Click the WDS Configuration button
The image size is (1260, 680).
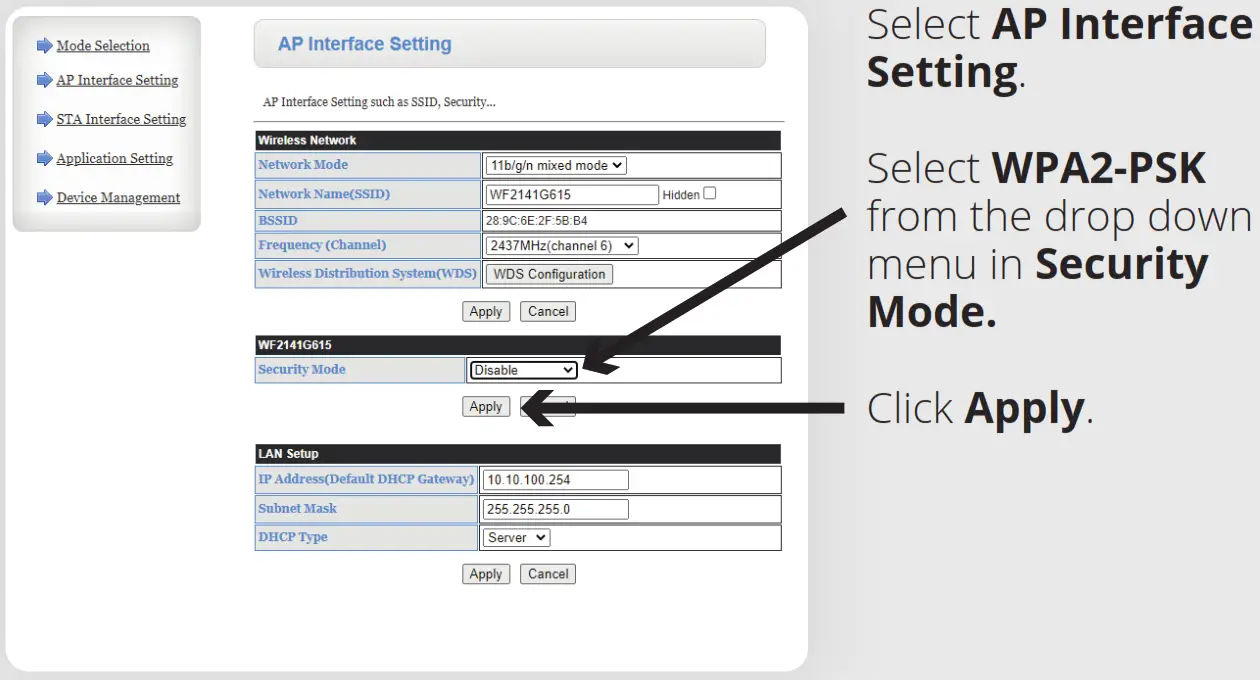click(x=549, y=274)
